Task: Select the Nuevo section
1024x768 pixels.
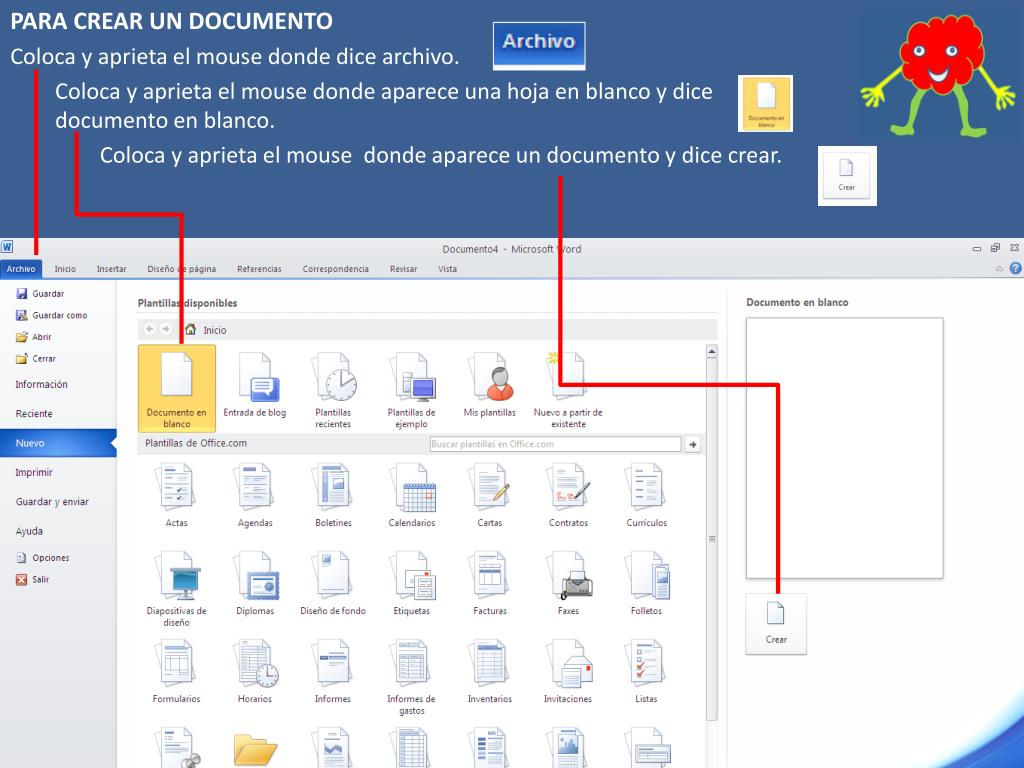Action: [58, 443]
